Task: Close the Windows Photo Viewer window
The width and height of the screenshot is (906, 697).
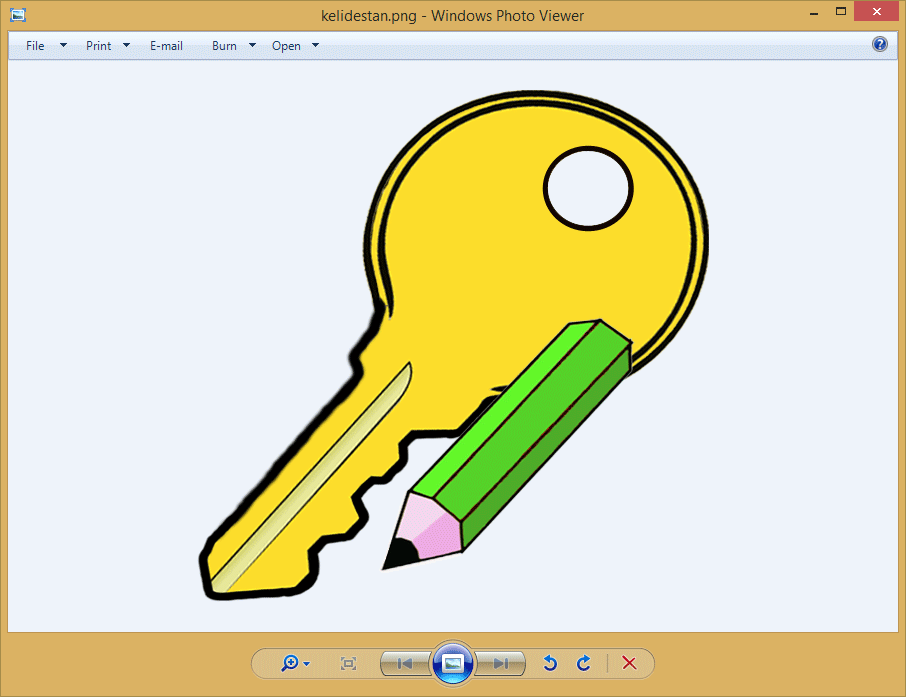Action: pos(877,12)
